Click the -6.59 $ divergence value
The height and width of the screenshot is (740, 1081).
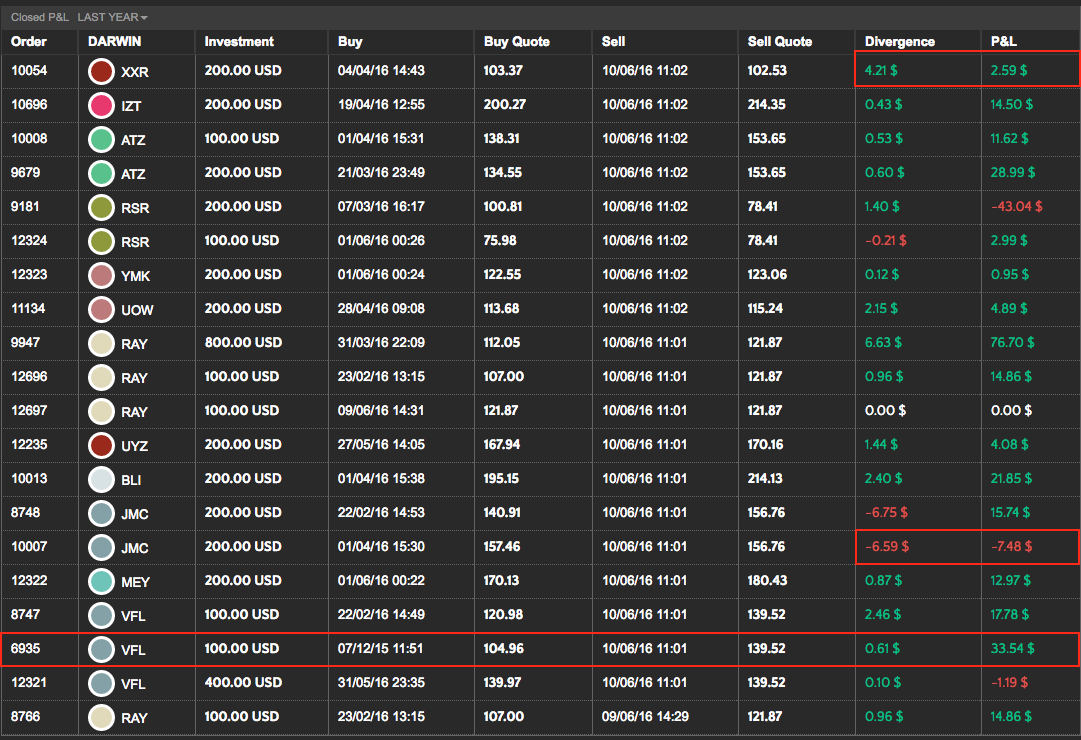click(x=886, y=546)
